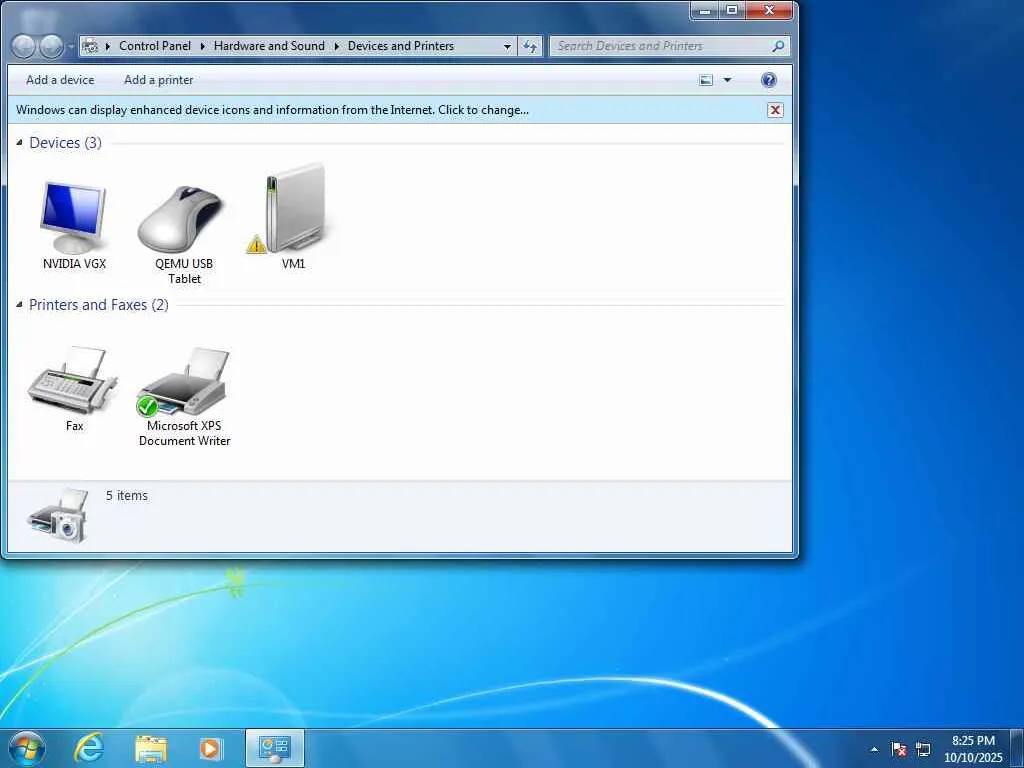Click the Microsoft XPS Document Writer label

tap(185, 433)
